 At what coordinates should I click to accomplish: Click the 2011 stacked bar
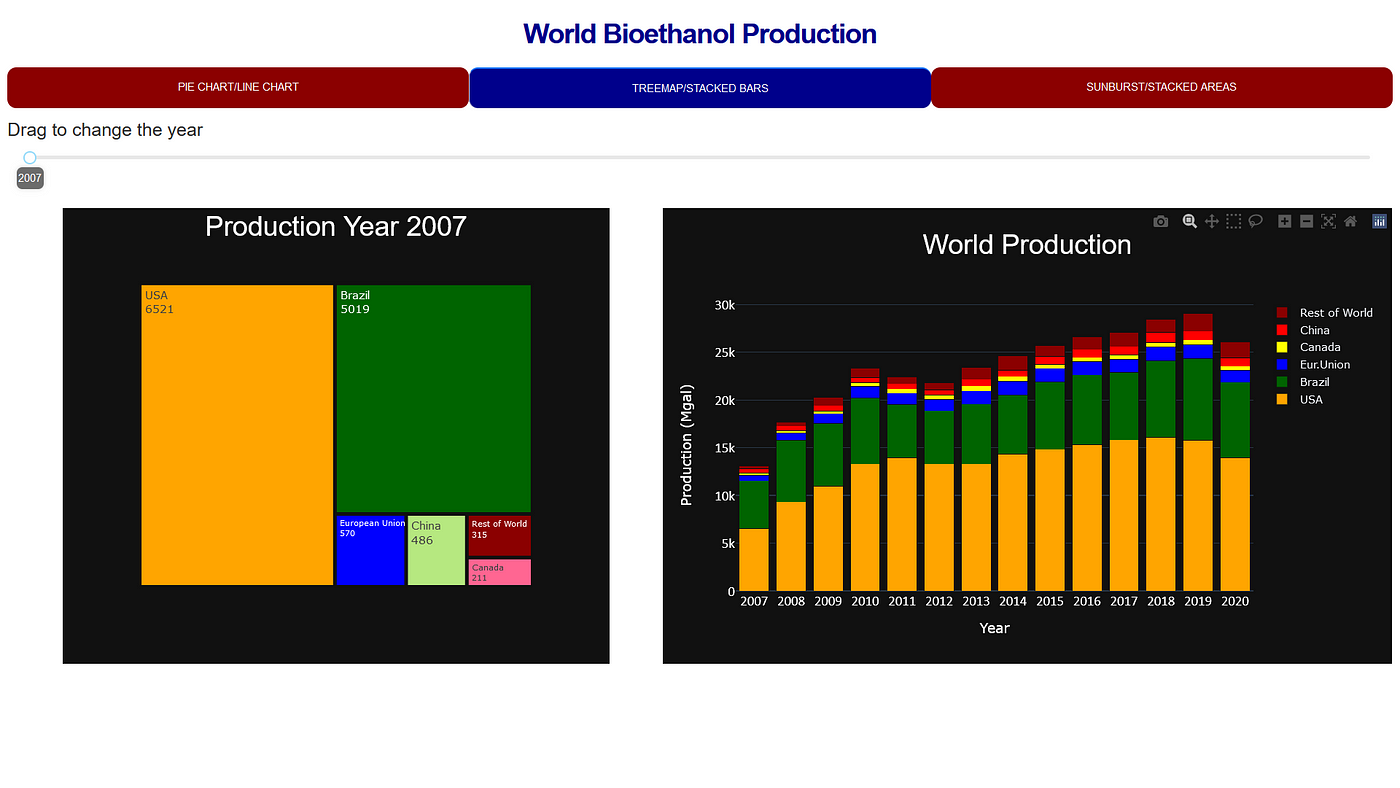902,484
